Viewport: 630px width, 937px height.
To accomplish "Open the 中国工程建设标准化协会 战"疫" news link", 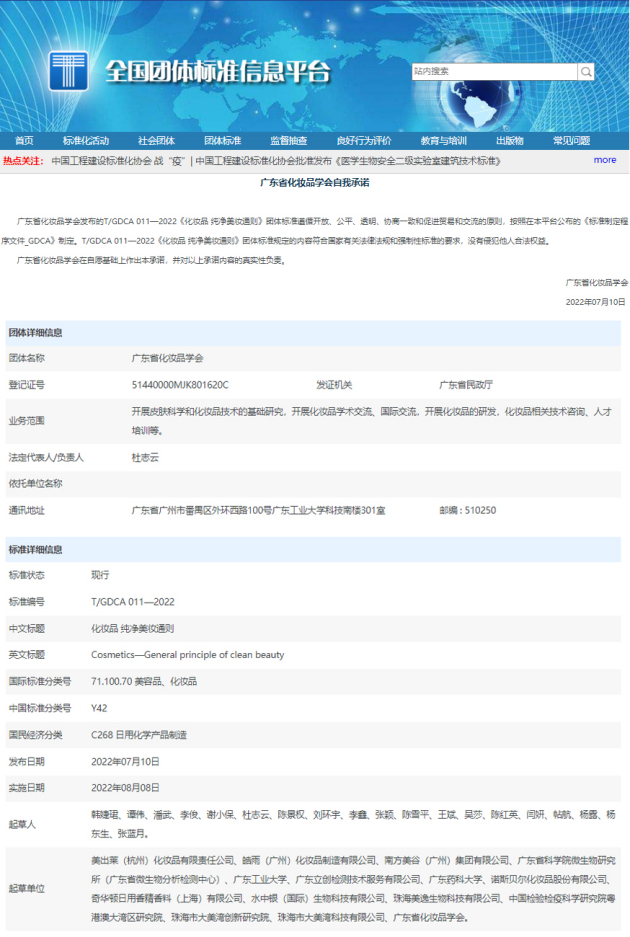I will pyautogui.click(x=118, y=161).
